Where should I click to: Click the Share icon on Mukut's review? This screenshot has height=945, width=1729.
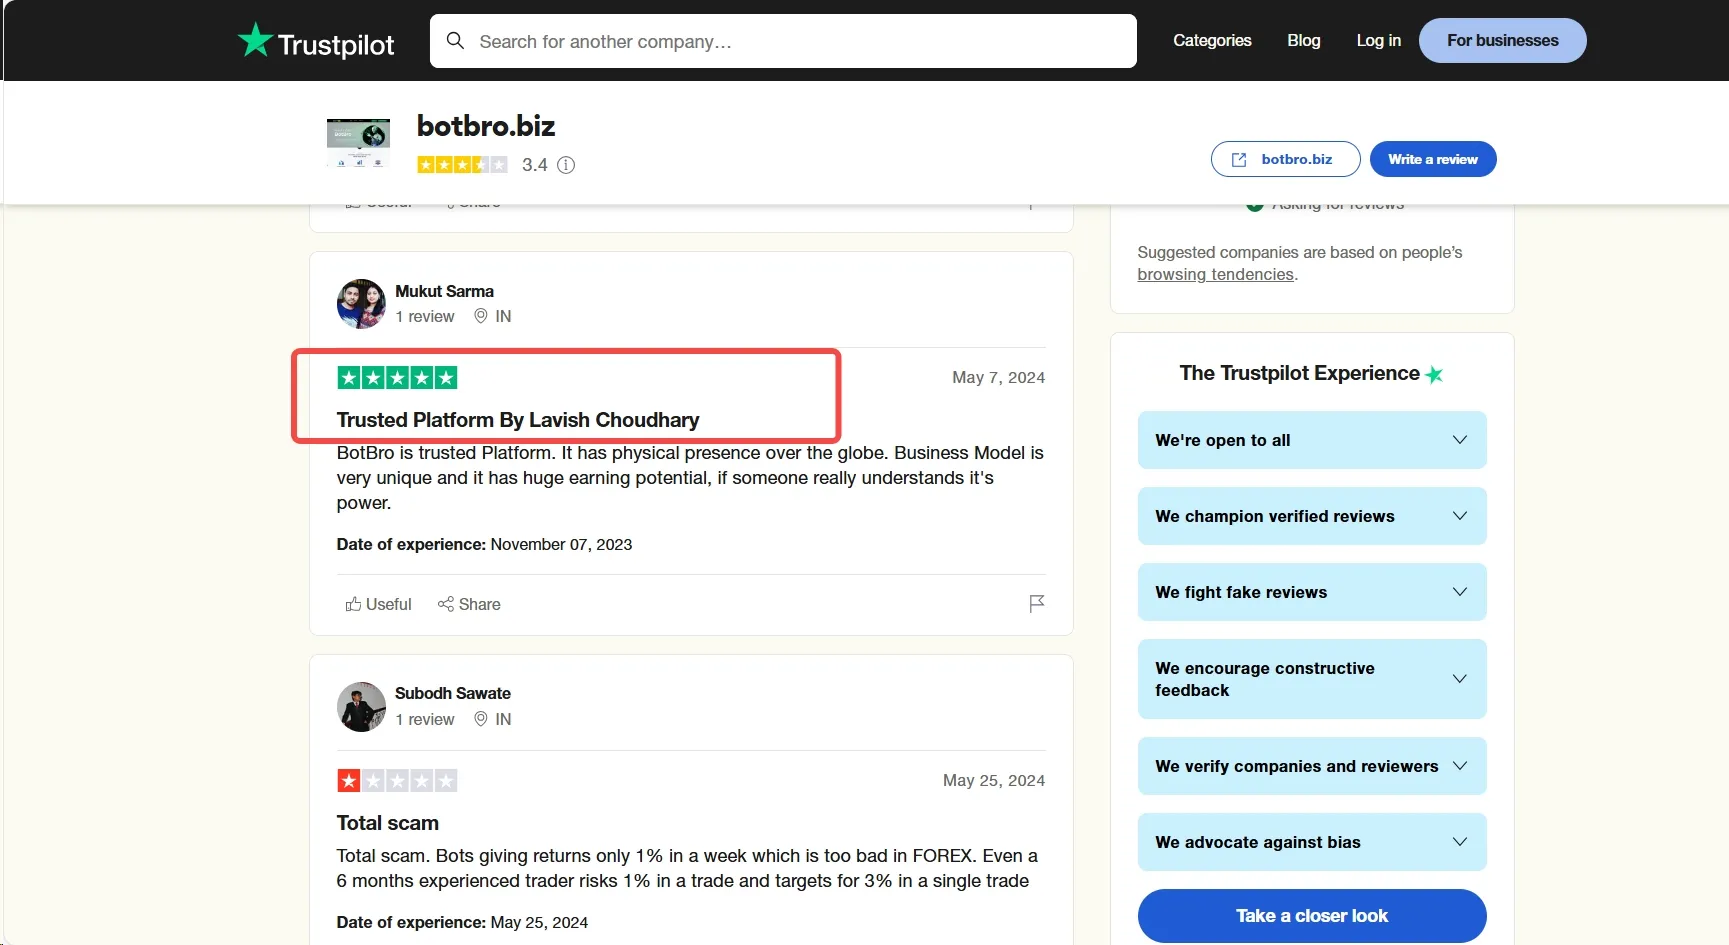(446, 604)
